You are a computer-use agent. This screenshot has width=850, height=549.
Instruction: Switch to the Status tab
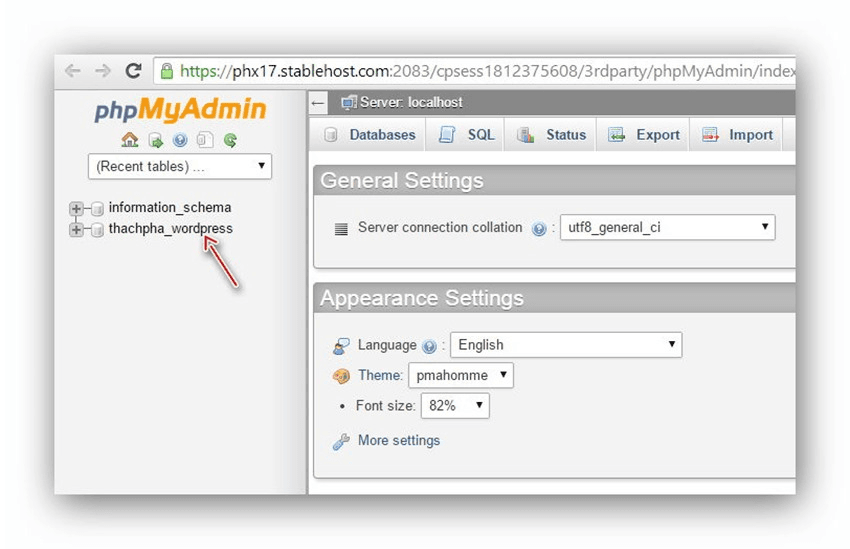[551, 134]
